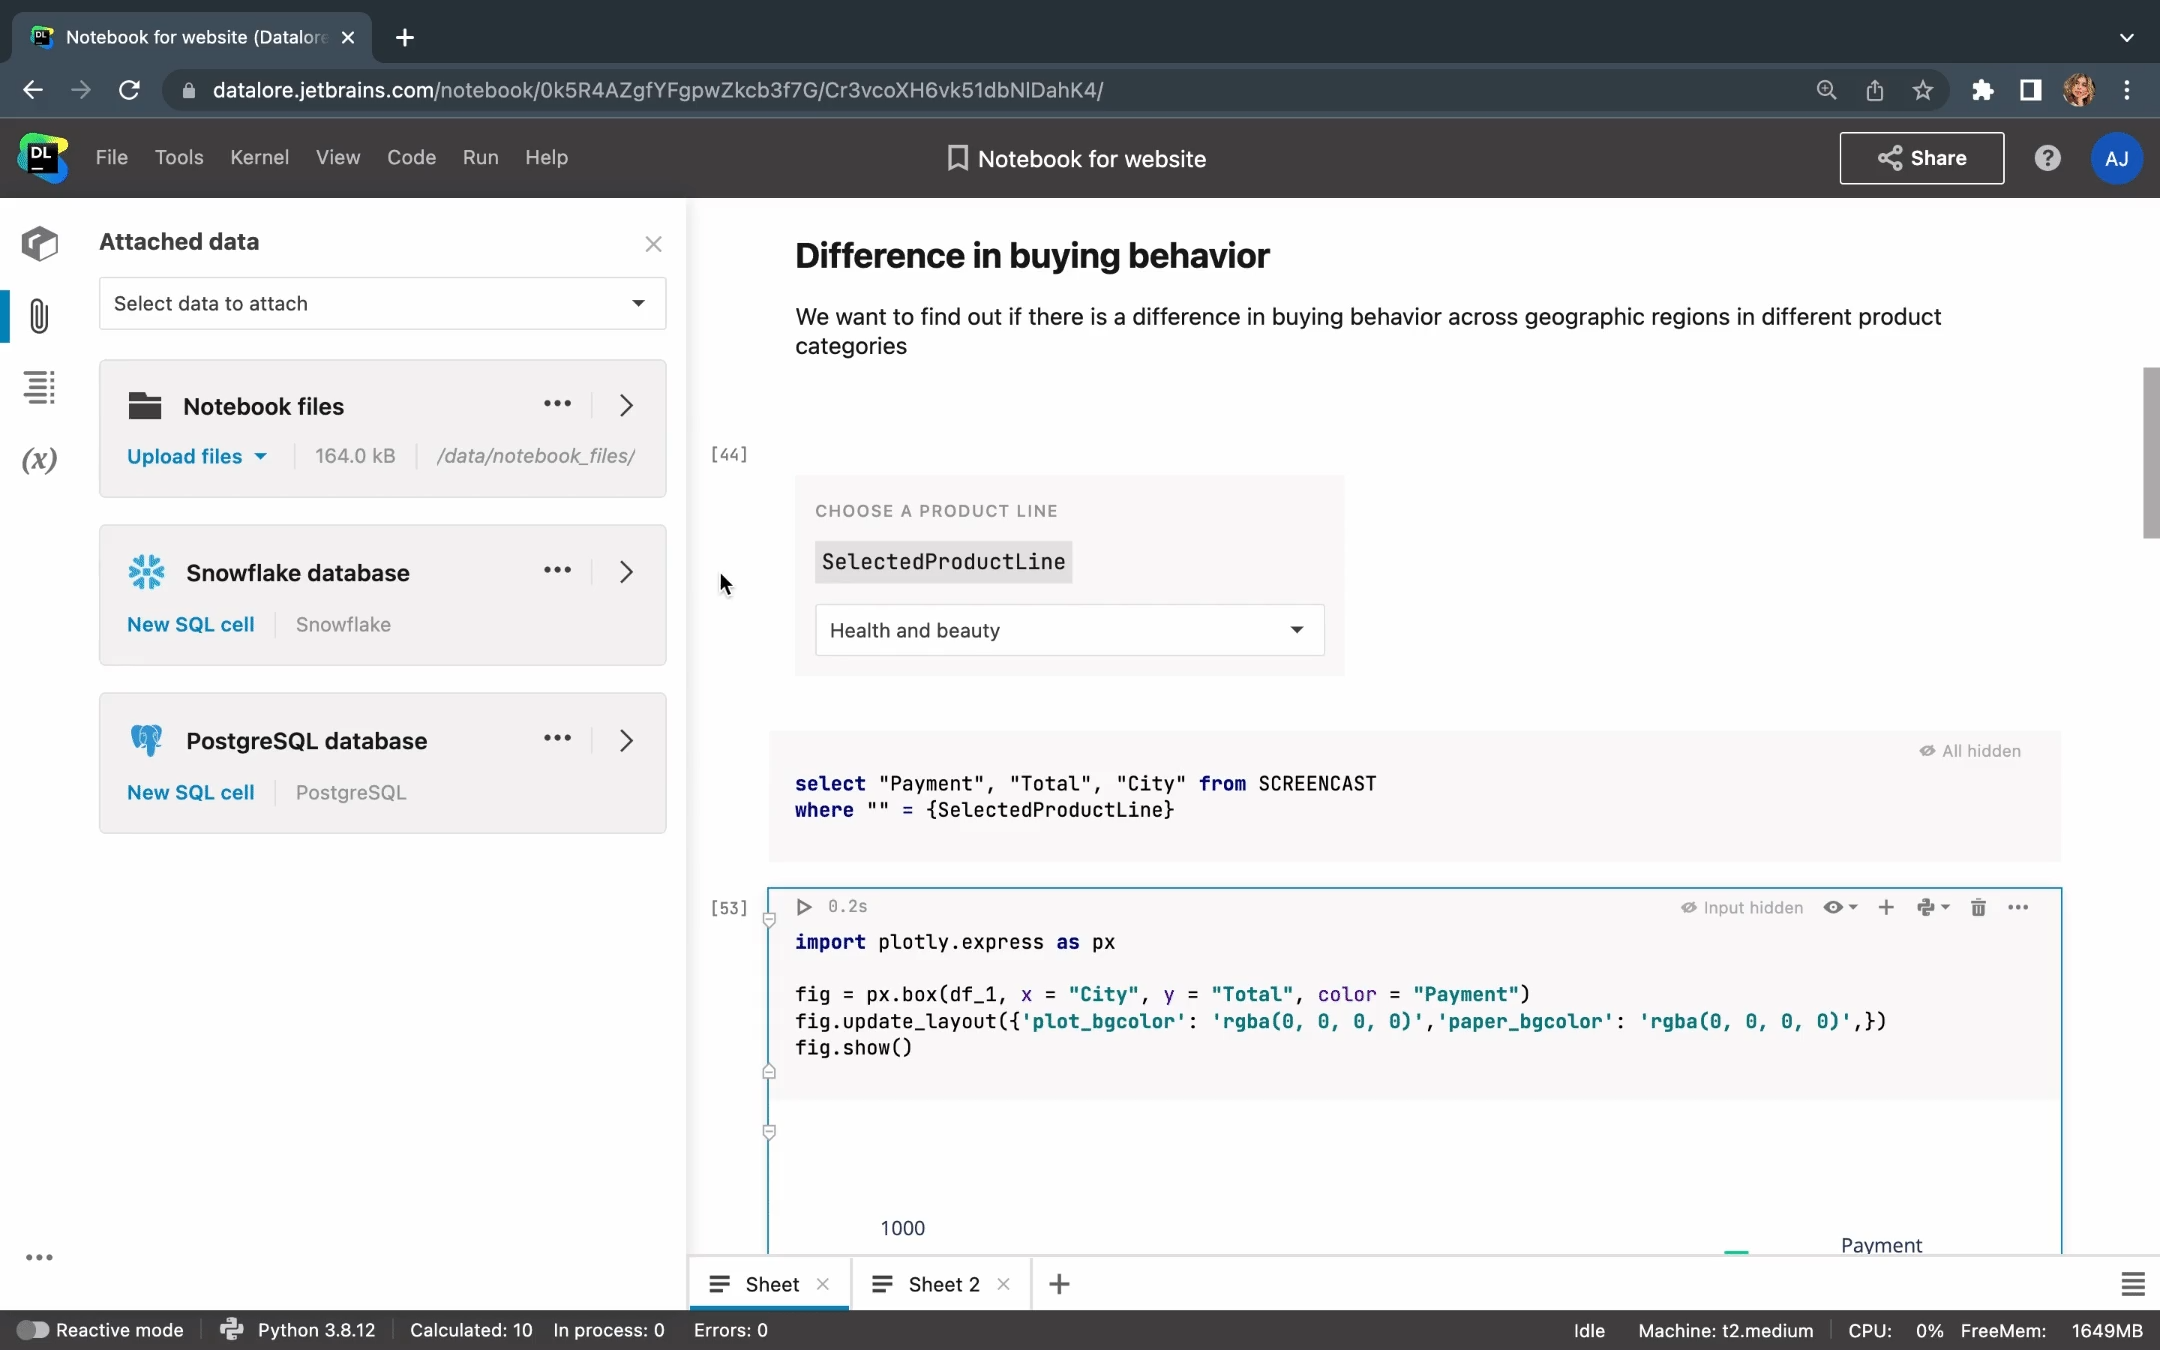Toggle Reactive mode switch

click(32, 1330)
